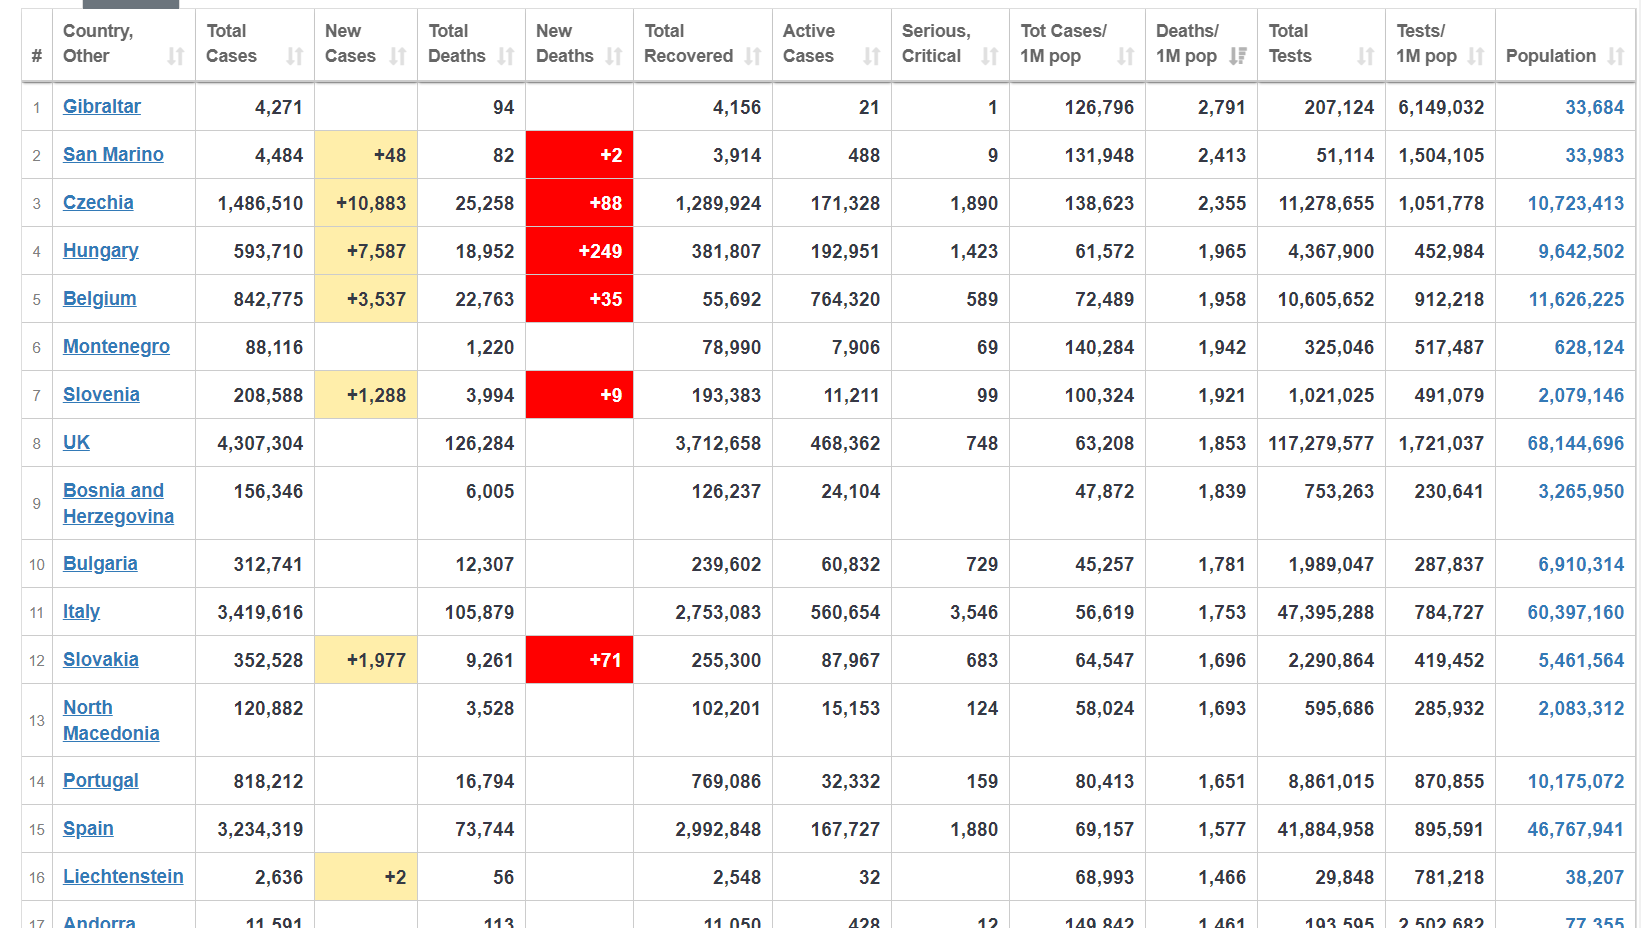Click red +249 new deaths cell
Screen dimensions: 1641x928
point(580,251)
